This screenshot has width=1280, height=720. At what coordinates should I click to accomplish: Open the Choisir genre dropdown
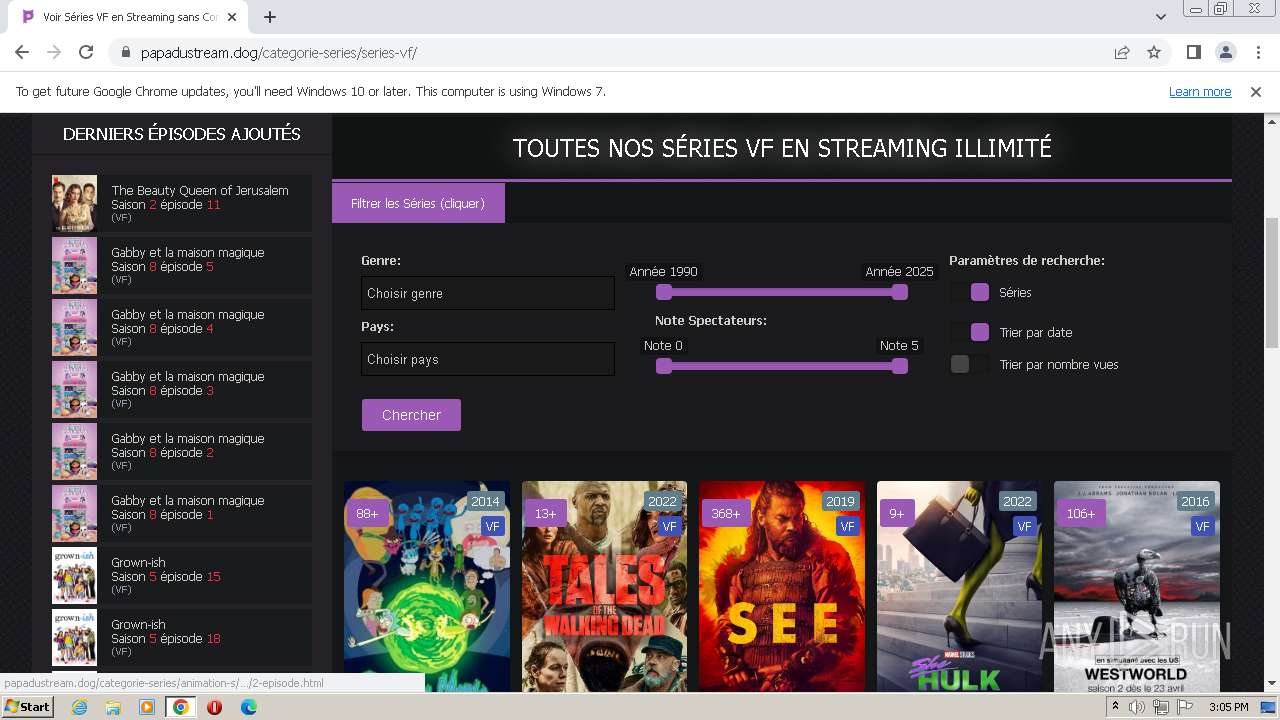point(488,293)
